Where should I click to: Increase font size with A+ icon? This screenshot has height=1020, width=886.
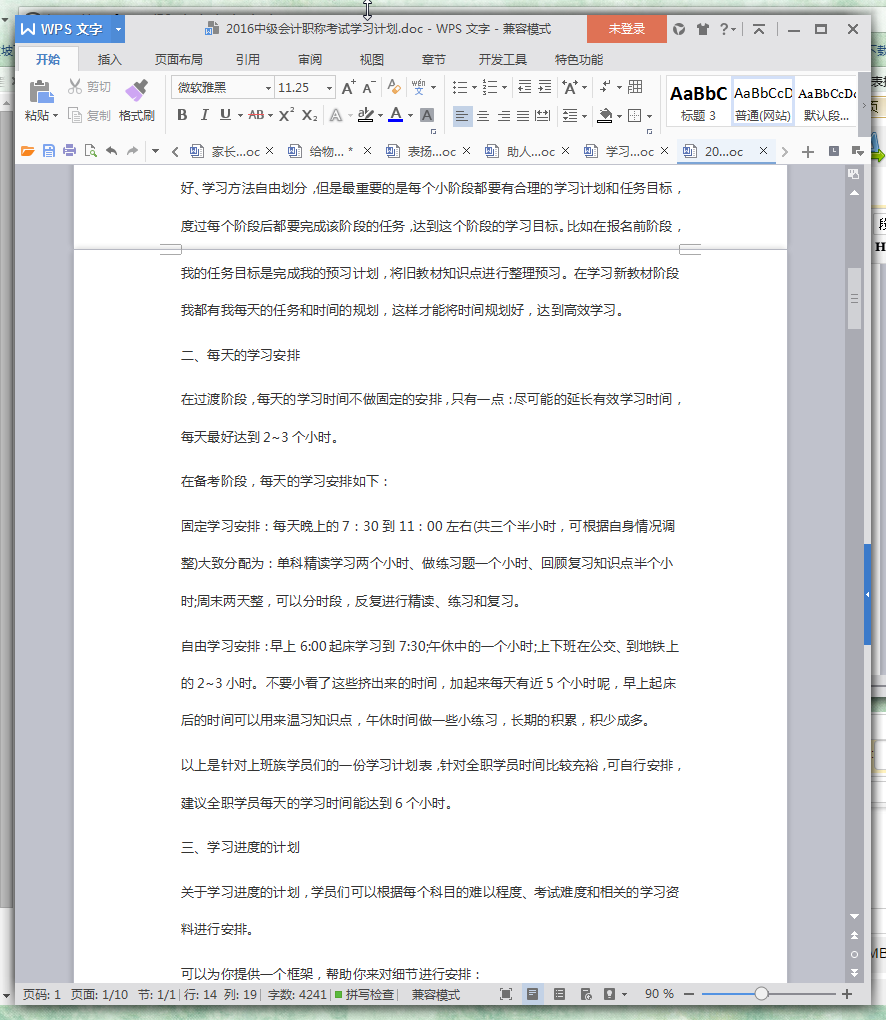349,87
